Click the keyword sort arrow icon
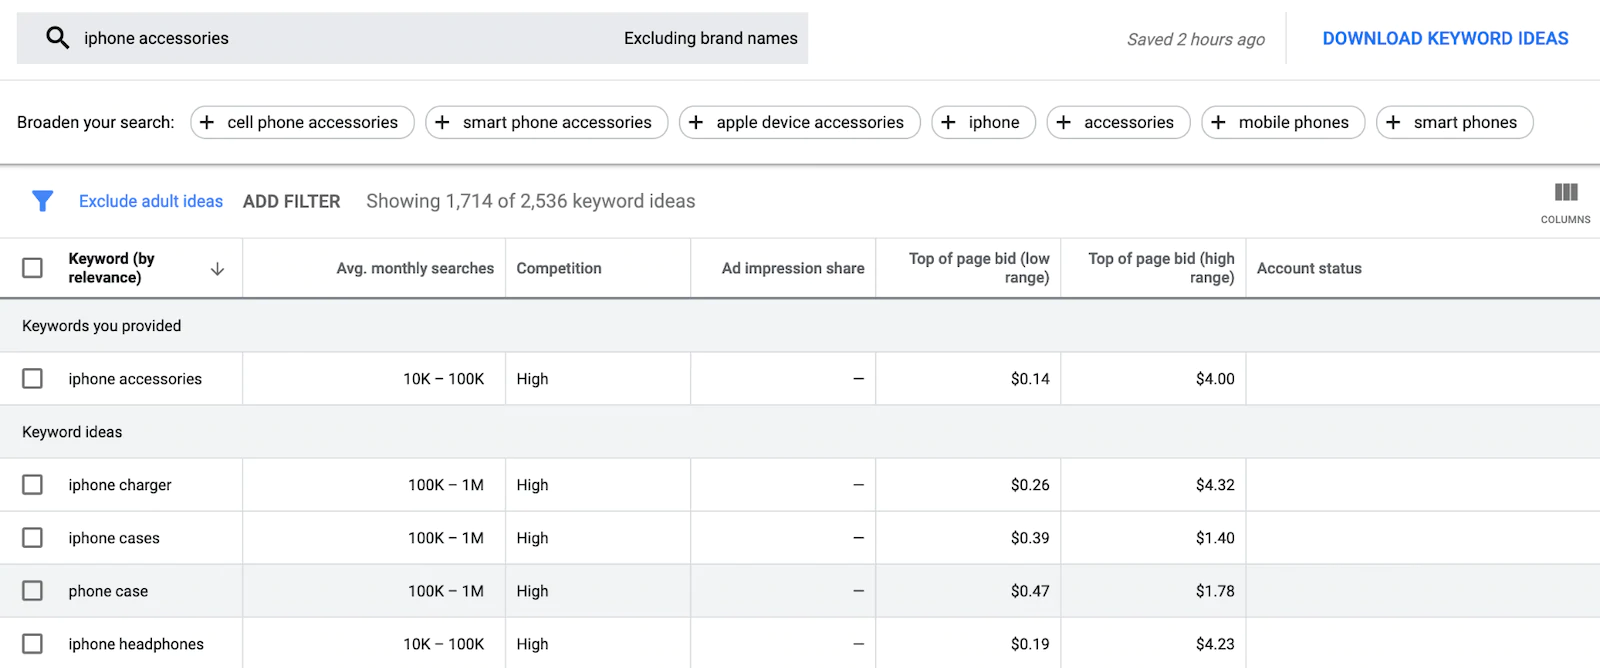Image resolution: width=1600 pixels, height=668 pixels. [x=217, y=269]
